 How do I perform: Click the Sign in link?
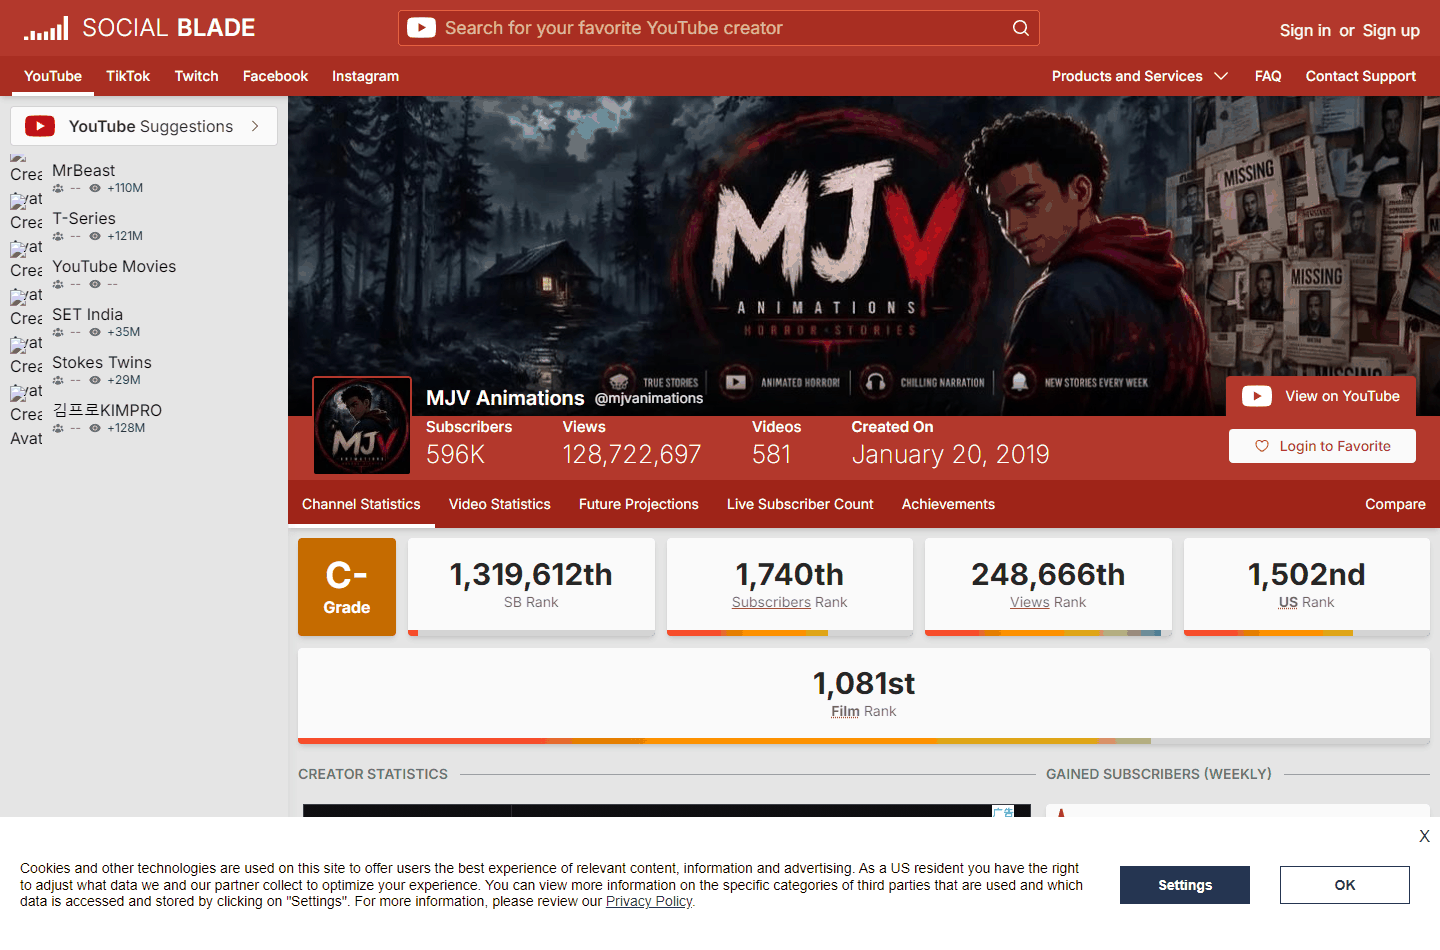tap(1305, 30)
